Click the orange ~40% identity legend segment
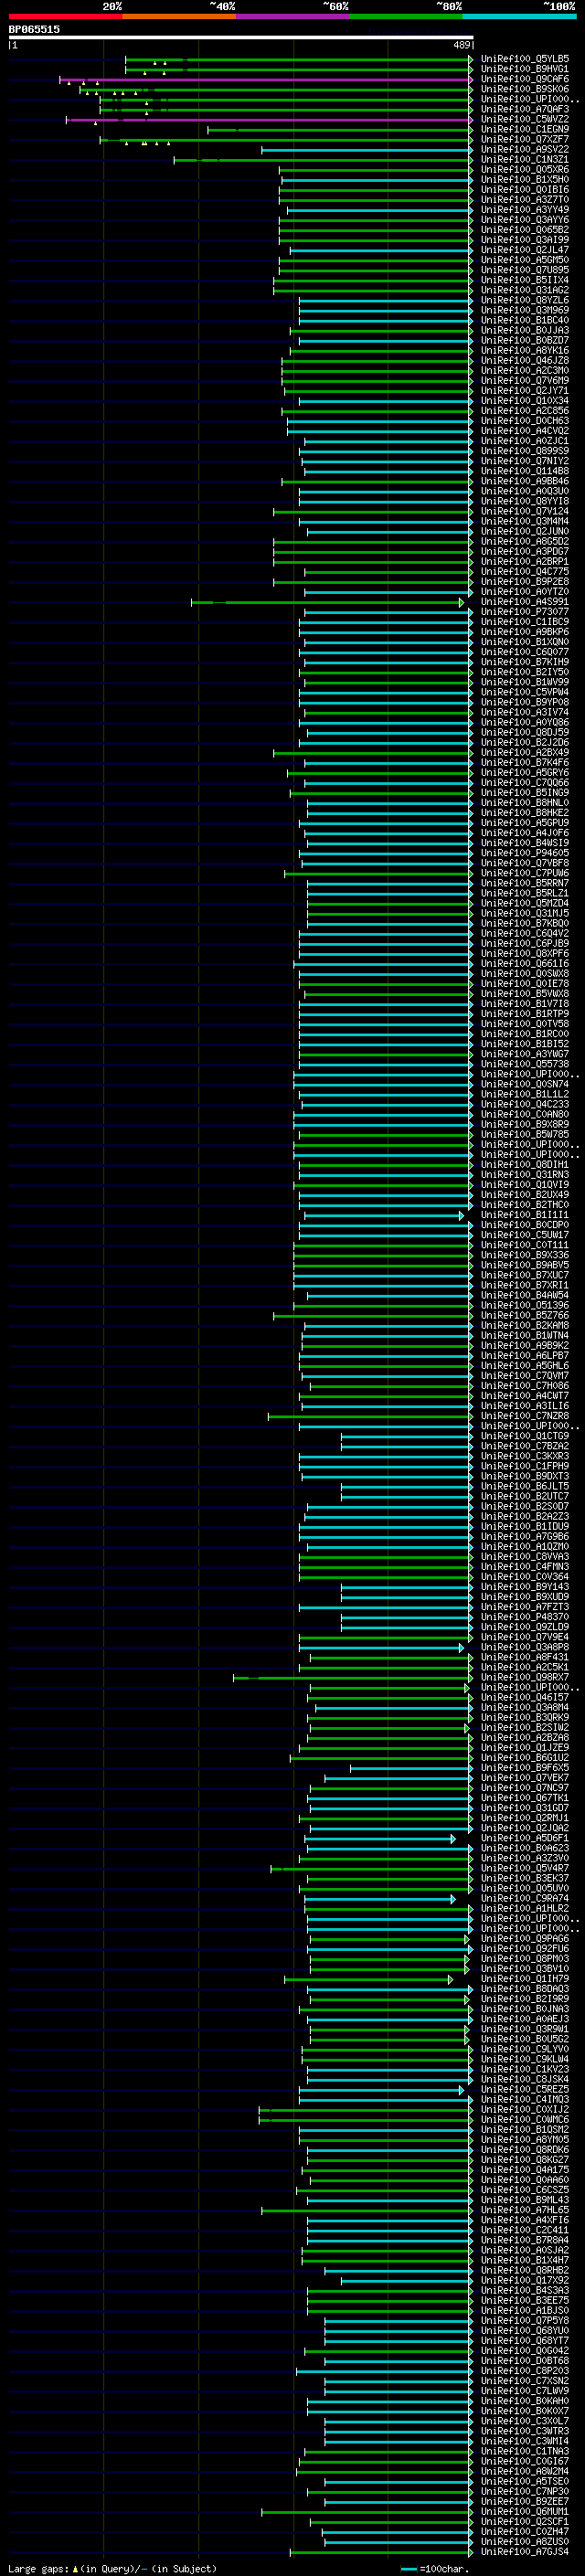Image resolution: width=585 pixels, height=2576 pixels. click(x=179, y=16)
